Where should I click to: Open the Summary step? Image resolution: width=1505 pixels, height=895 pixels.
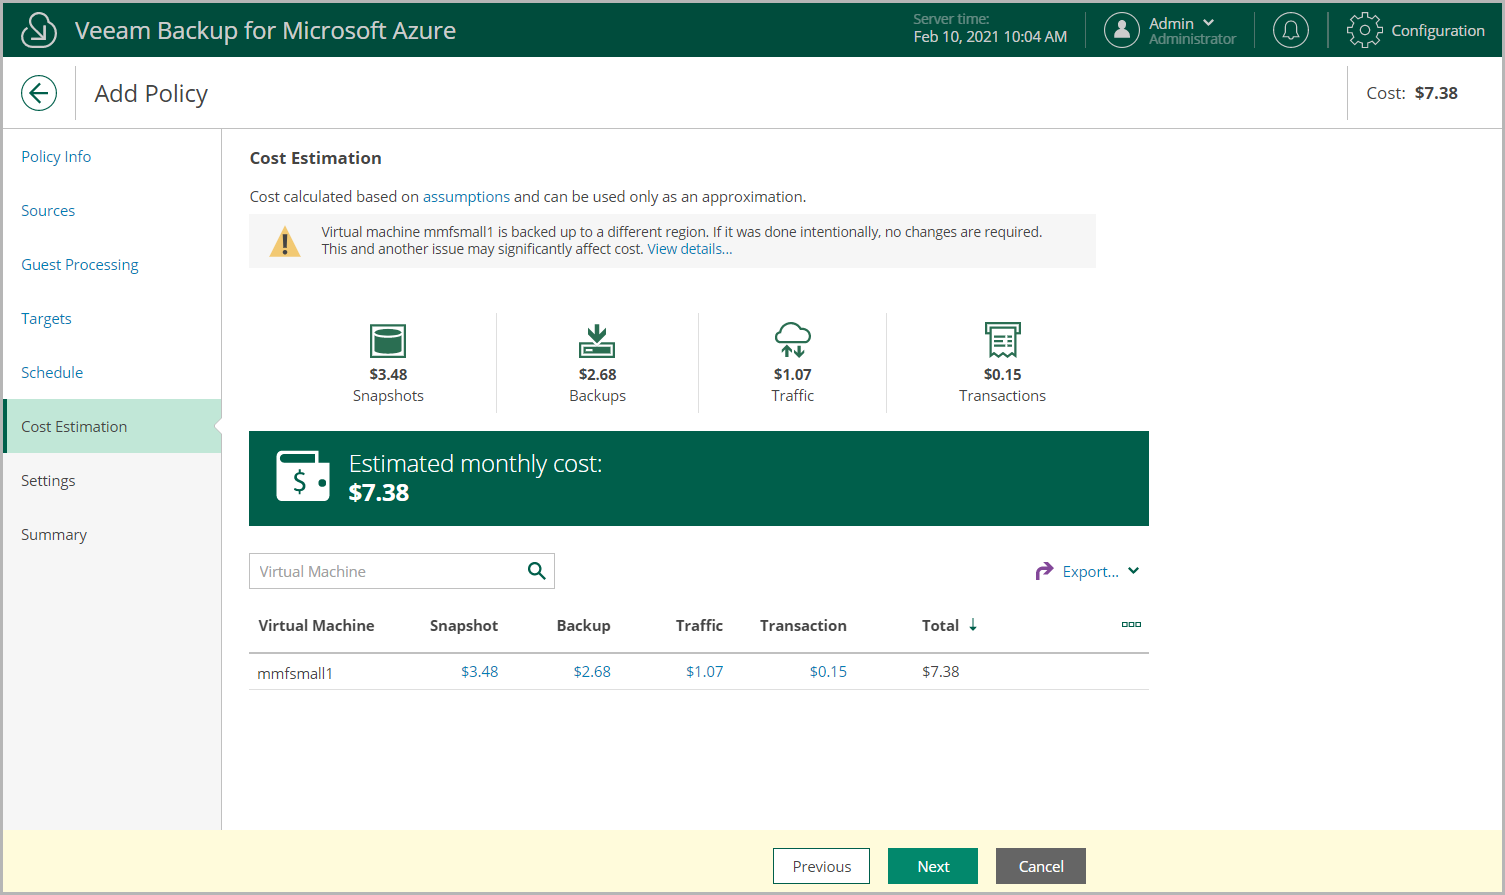coord(54,535)
